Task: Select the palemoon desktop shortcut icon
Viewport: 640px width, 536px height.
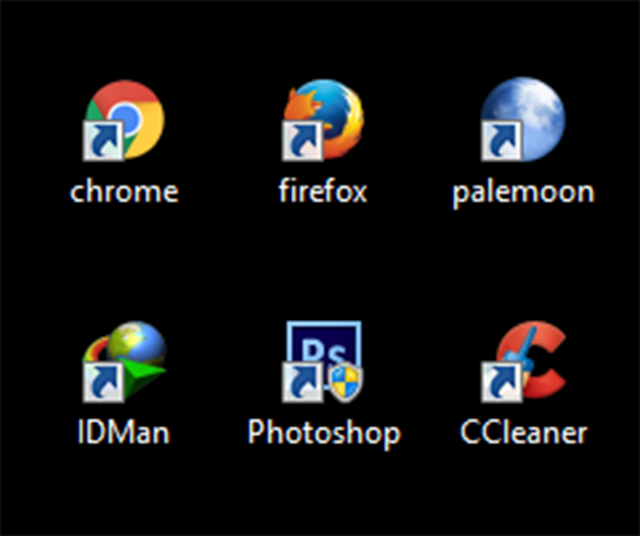Action: click(x=523, y=119)
